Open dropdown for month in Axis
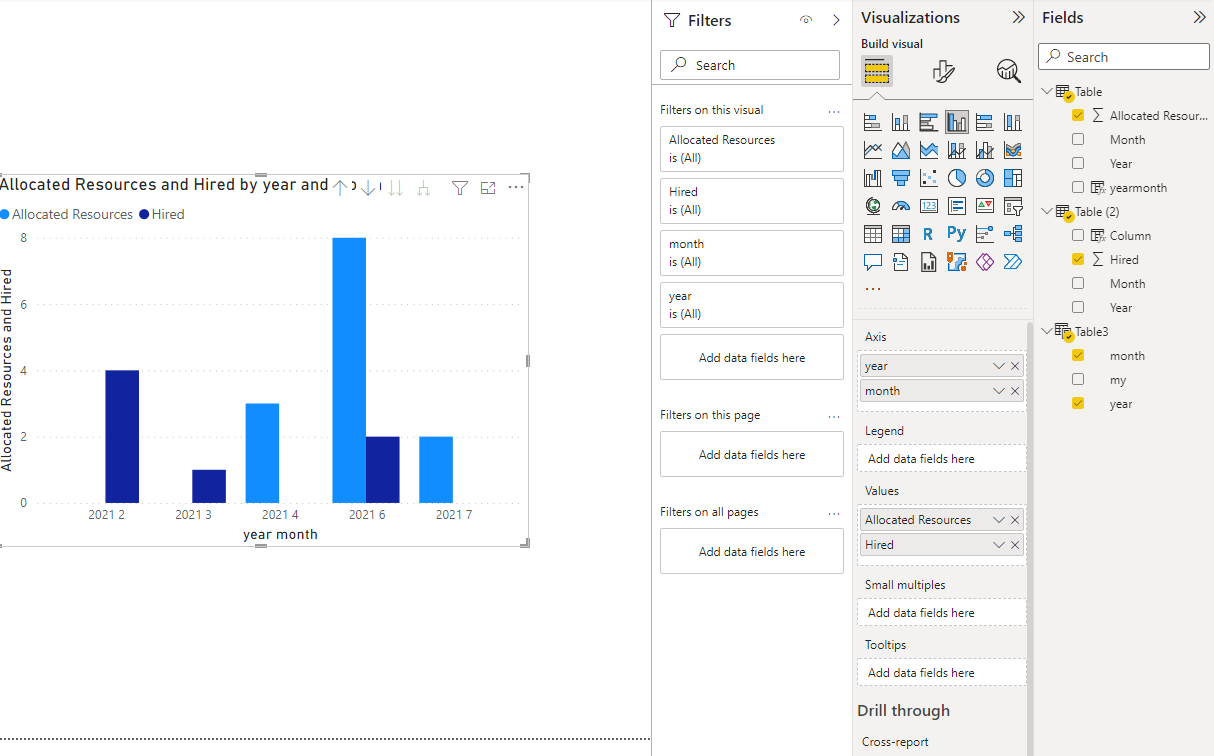The width and height of the screenshot is (1214, 756). pos(999,391)
